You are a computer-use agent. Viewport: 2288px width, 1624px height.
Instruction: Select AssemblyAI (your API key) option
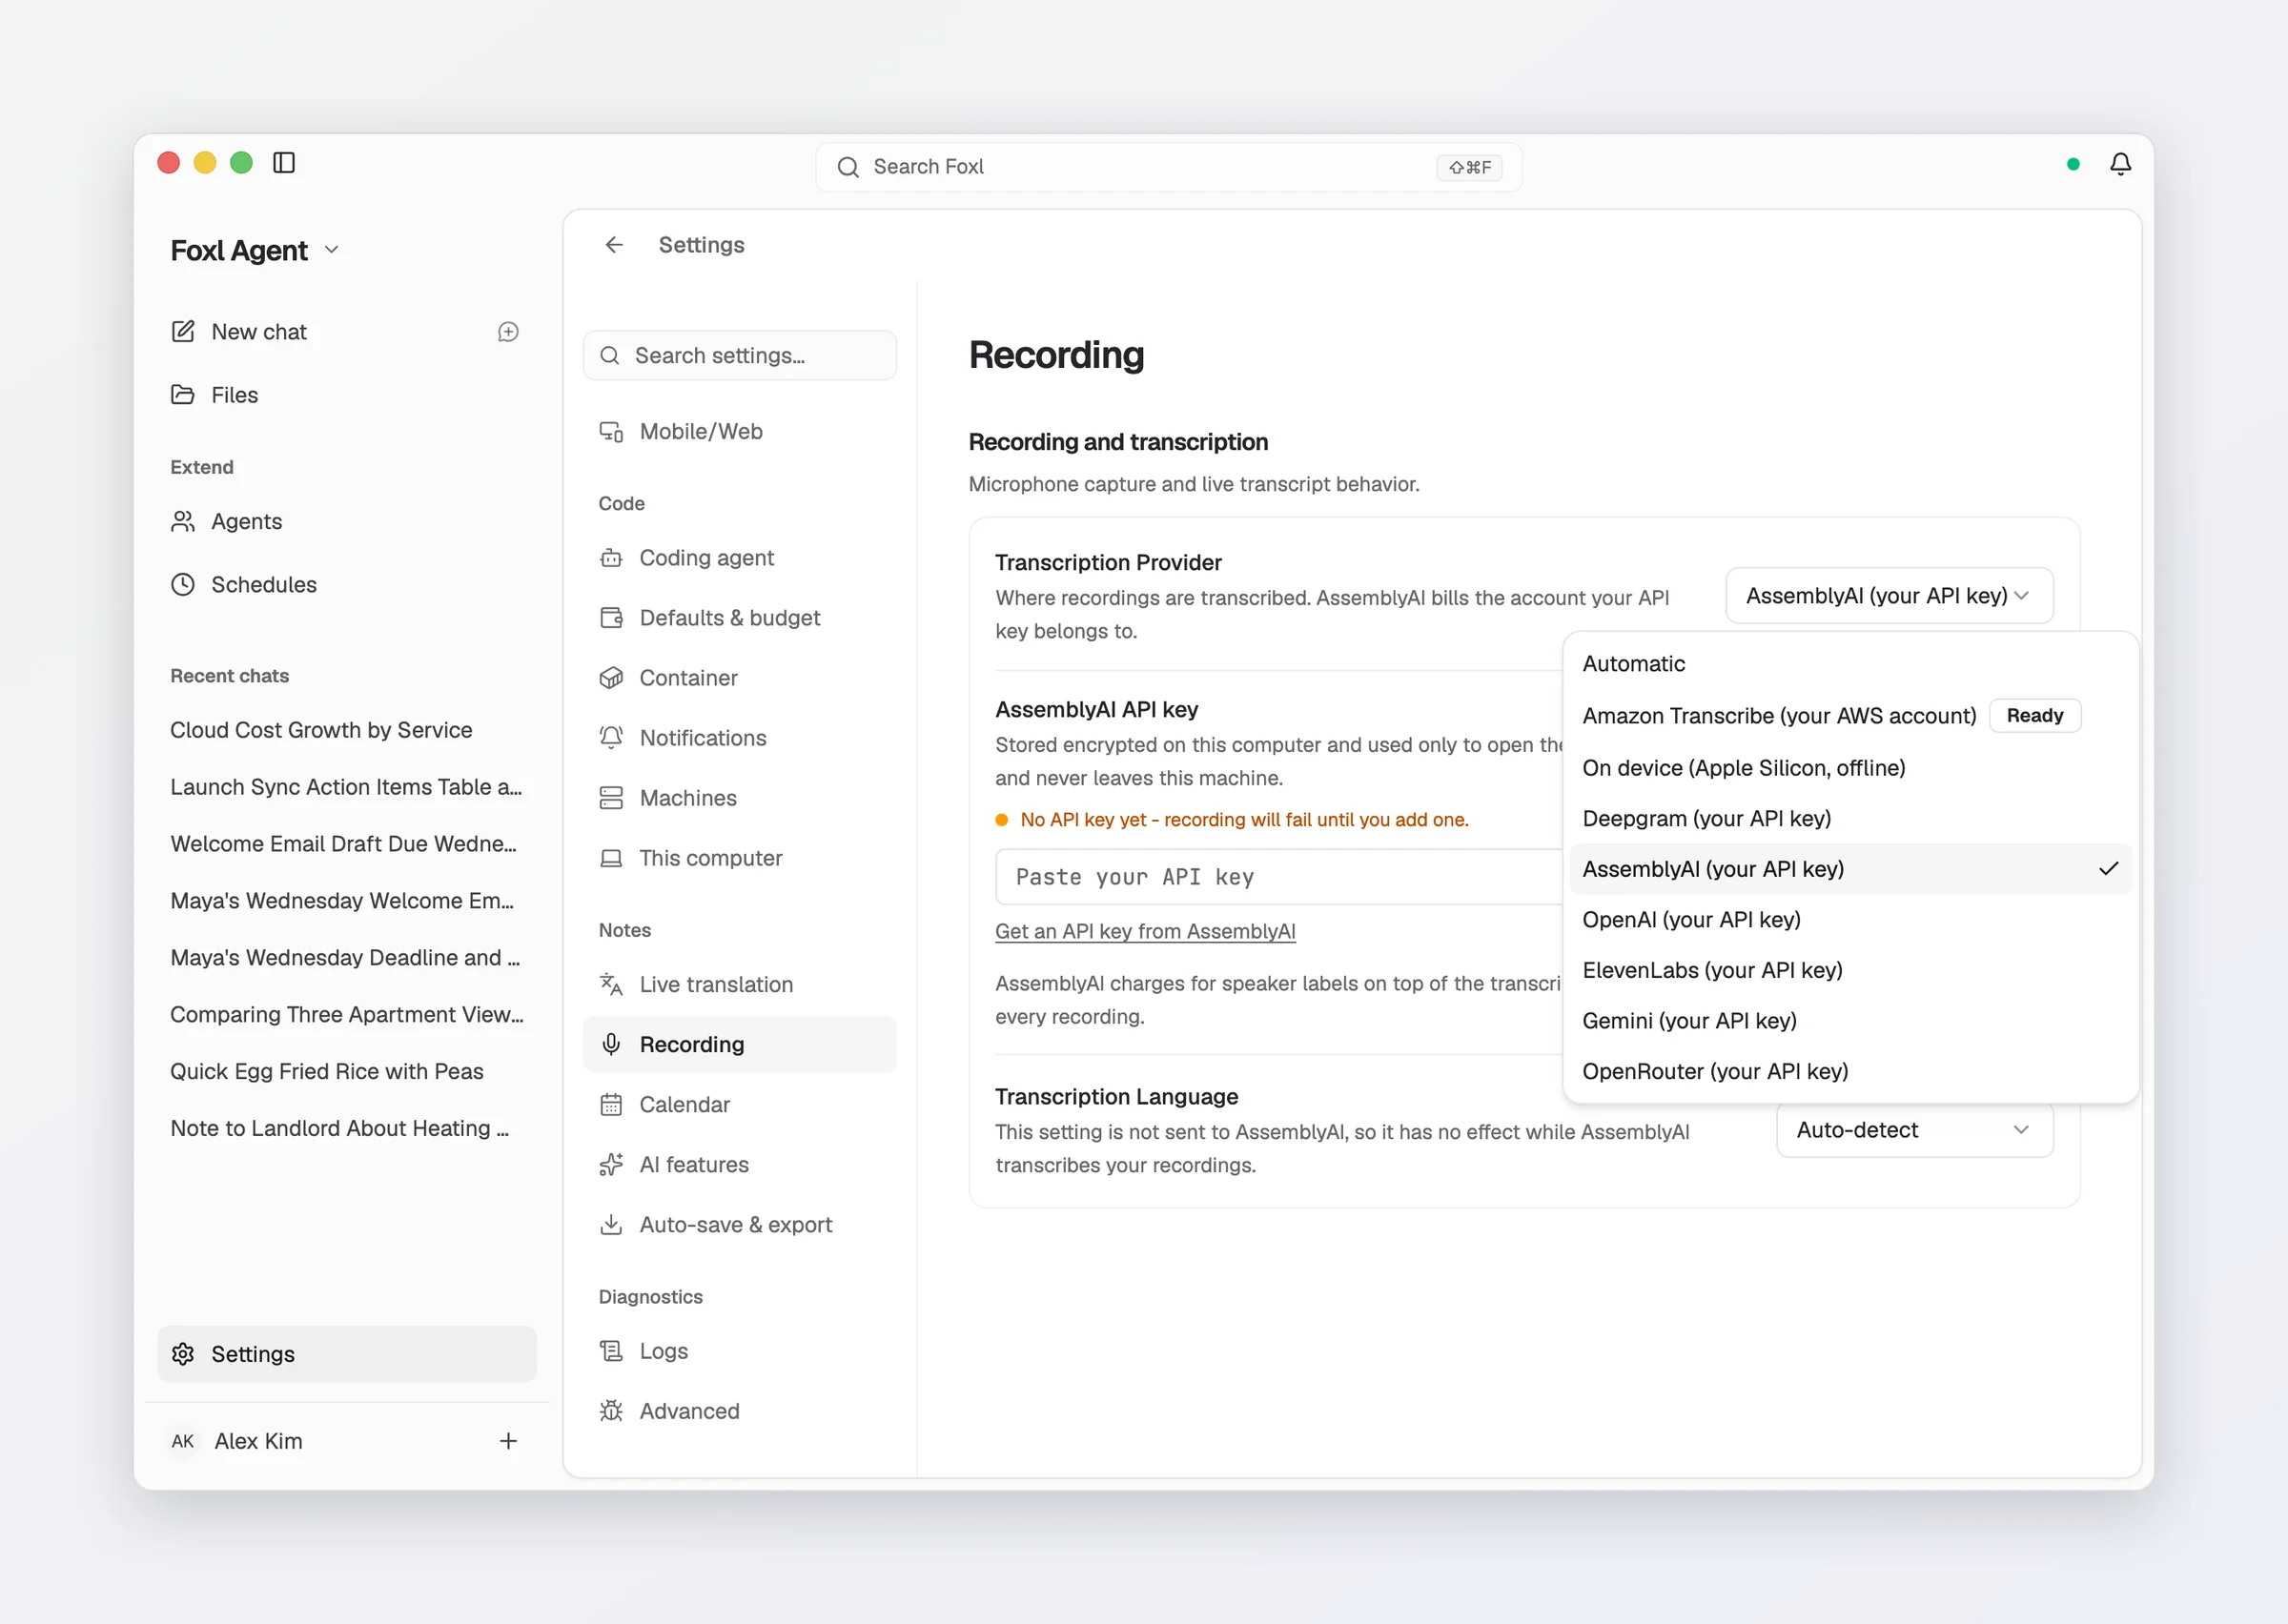click(1850, 869)
